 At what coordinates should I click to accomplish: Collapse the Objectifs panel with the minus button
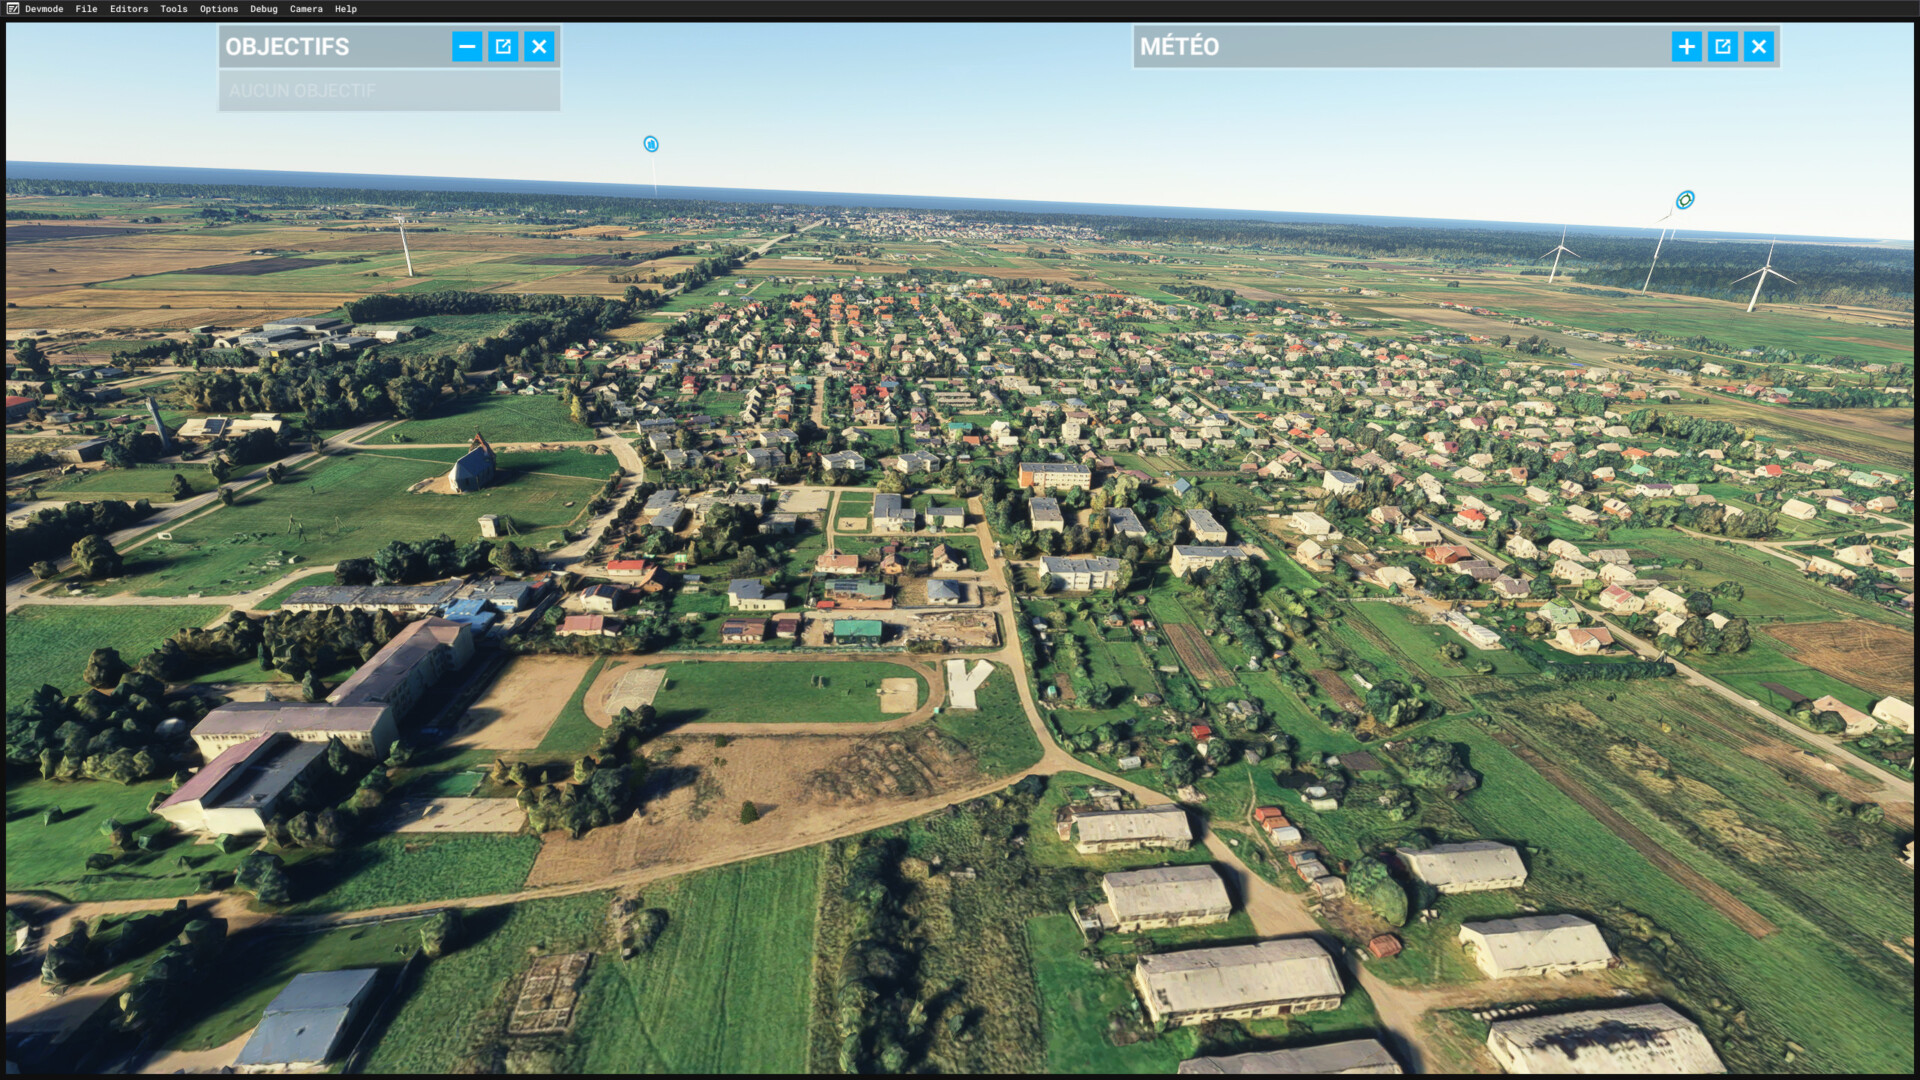point(467,46)
